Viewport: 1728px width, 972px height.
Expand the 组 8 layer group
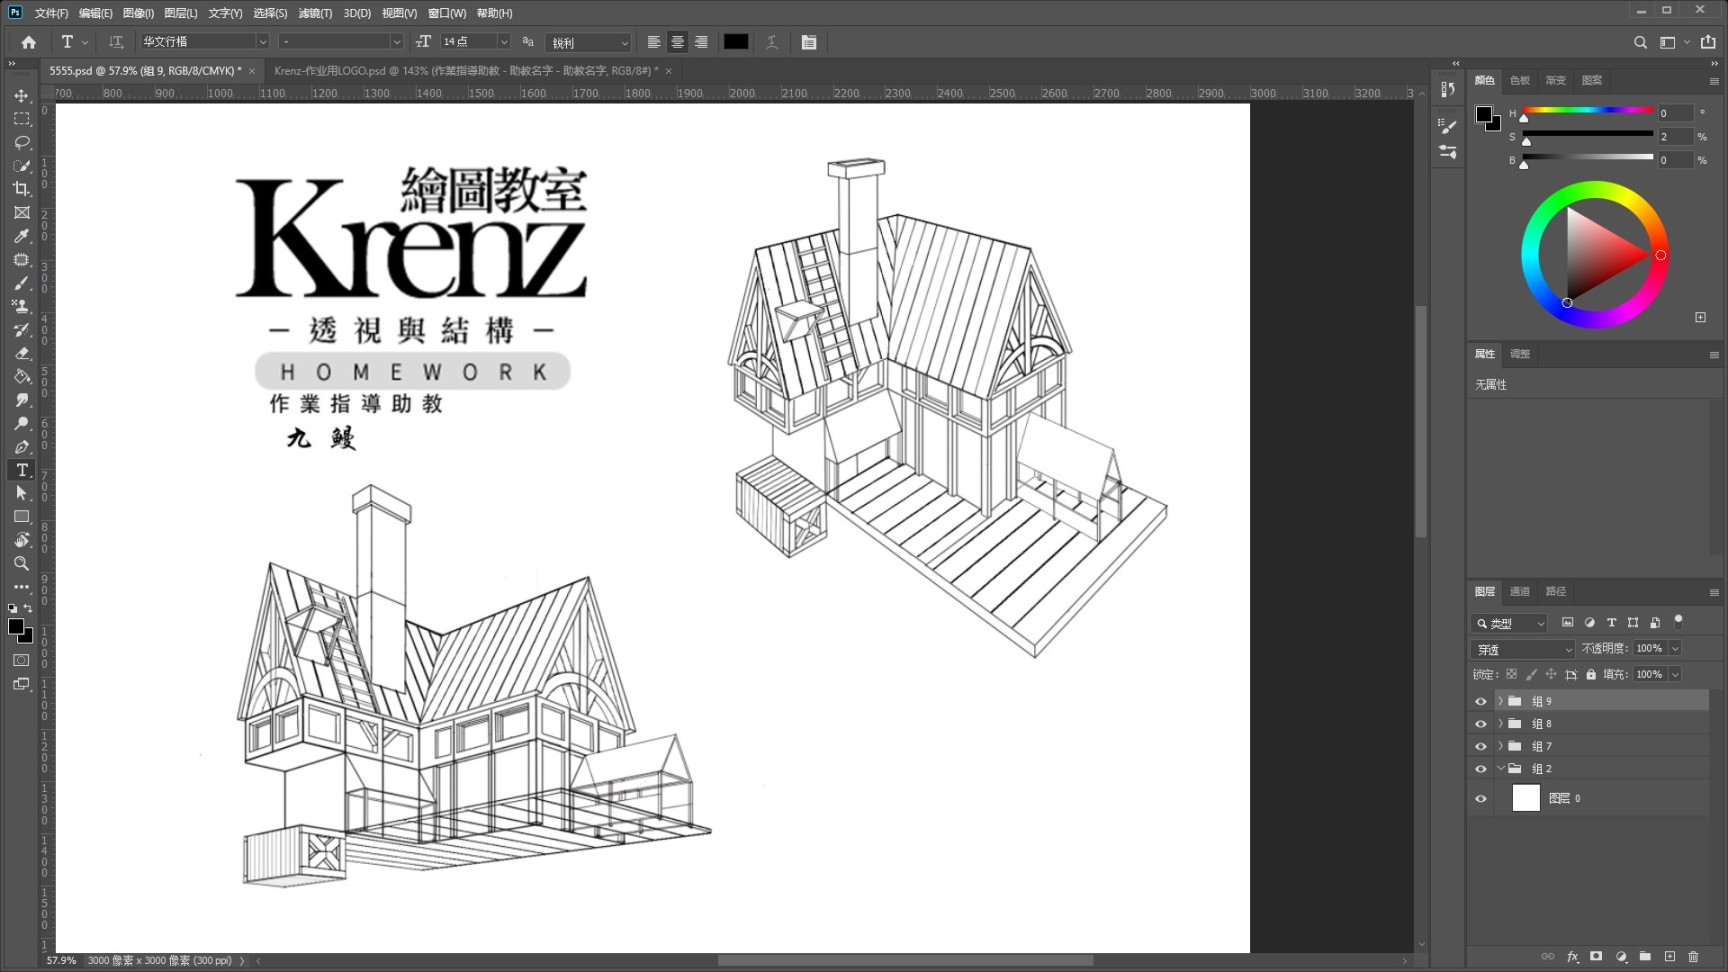(x=1500, y=723)
